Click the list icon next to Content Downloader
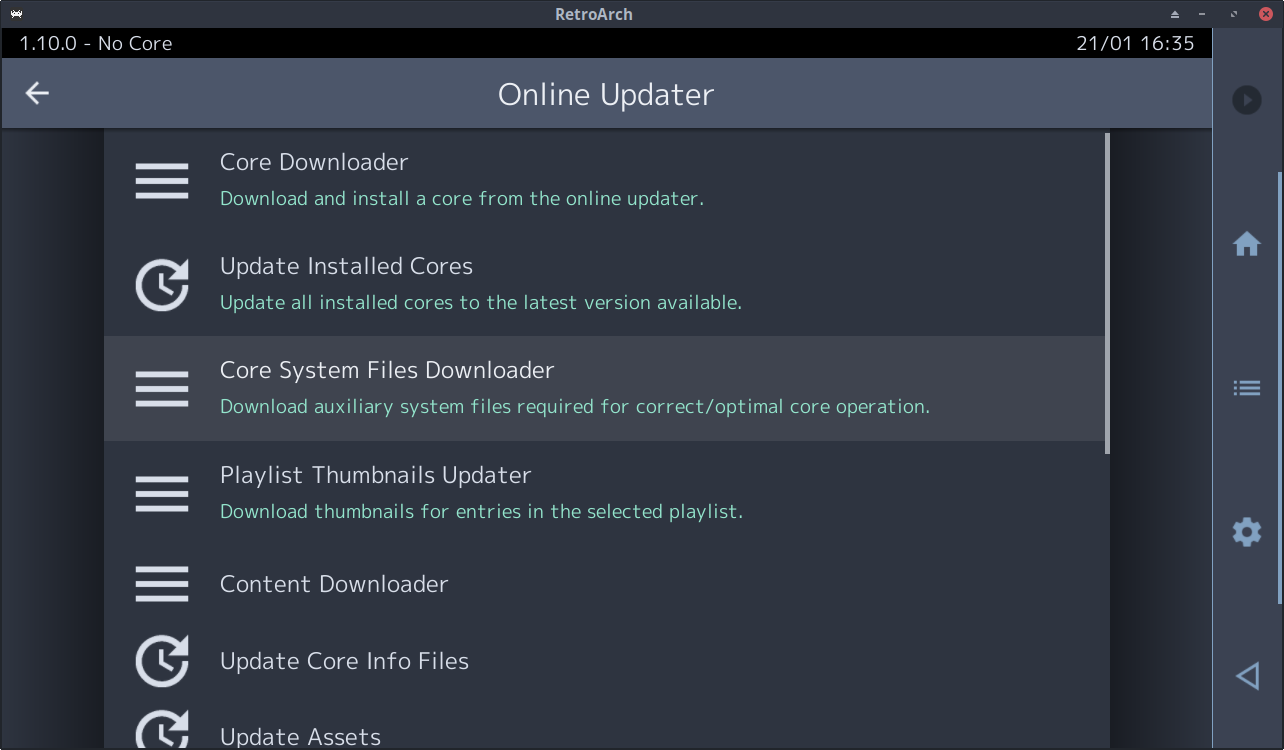The image size is (1284, 750). pyautogui.click(x=161, y=583)
